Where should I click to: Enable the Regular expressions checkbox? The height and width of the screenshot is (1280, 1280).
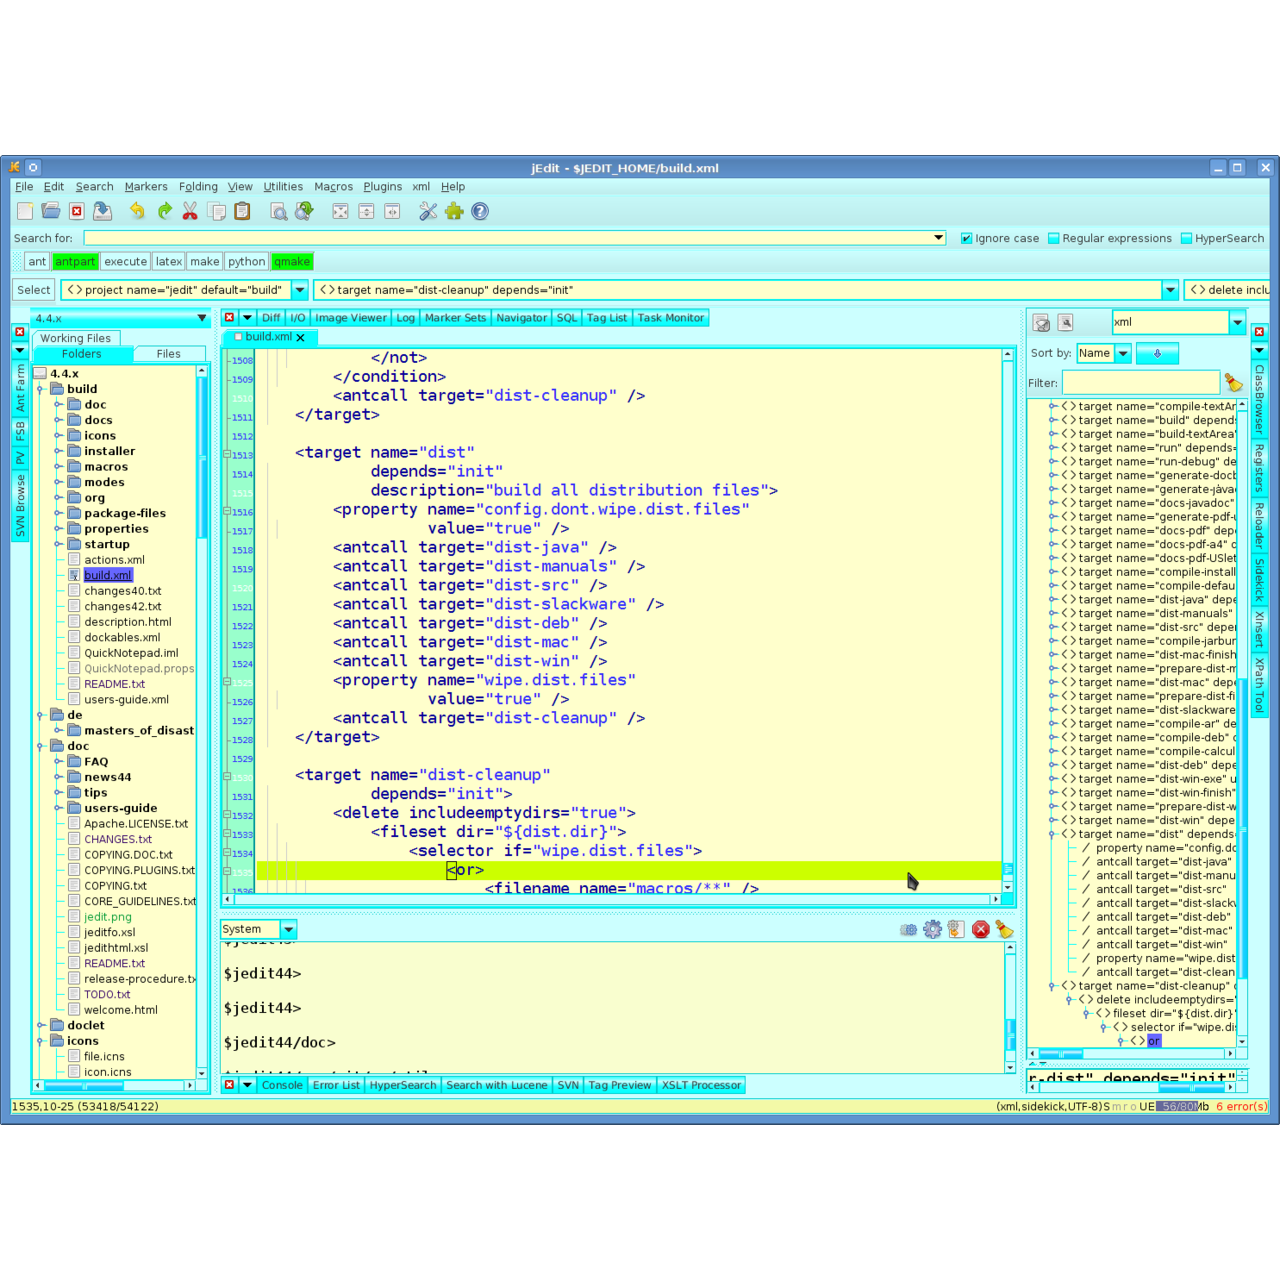click(x=1053, y=238)
